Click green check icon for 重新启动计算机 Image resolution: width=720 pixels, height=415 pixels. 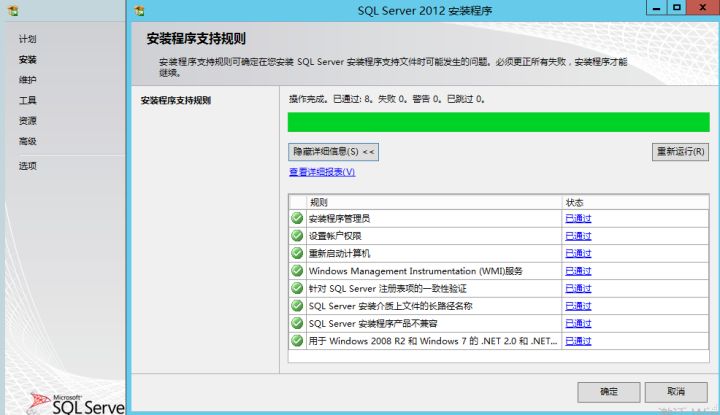297,253
